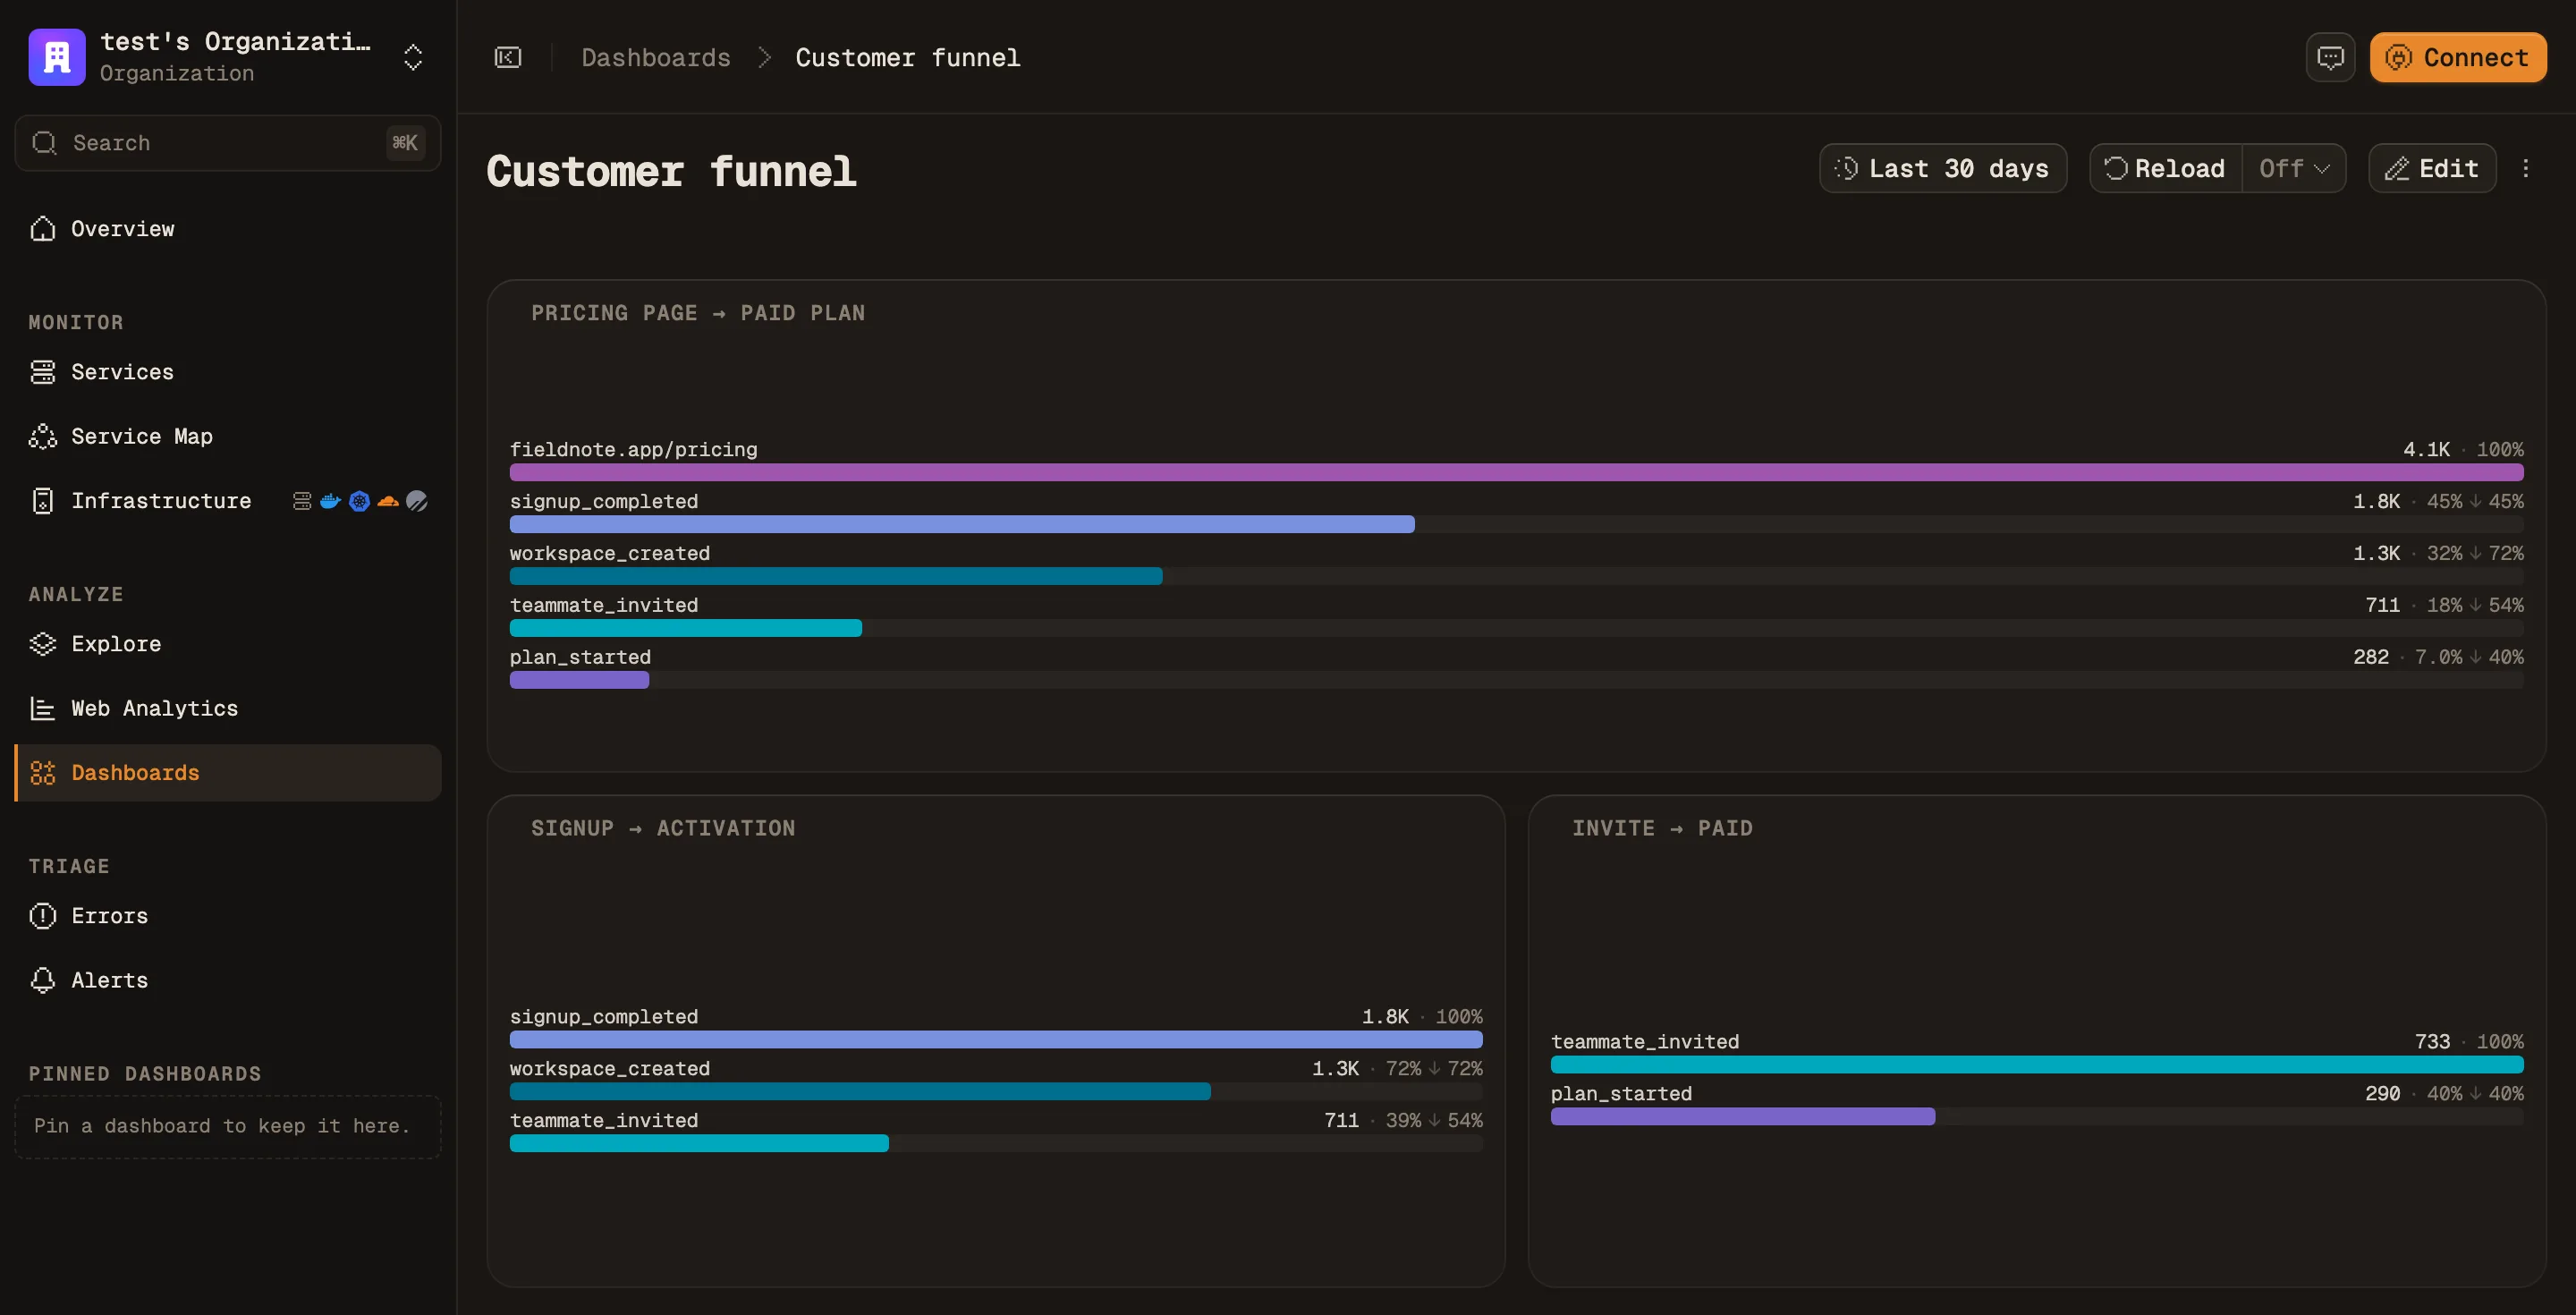Click the Customer funnel page heading
This screenshot has width=2576, height=1315.
coord(672,171)
